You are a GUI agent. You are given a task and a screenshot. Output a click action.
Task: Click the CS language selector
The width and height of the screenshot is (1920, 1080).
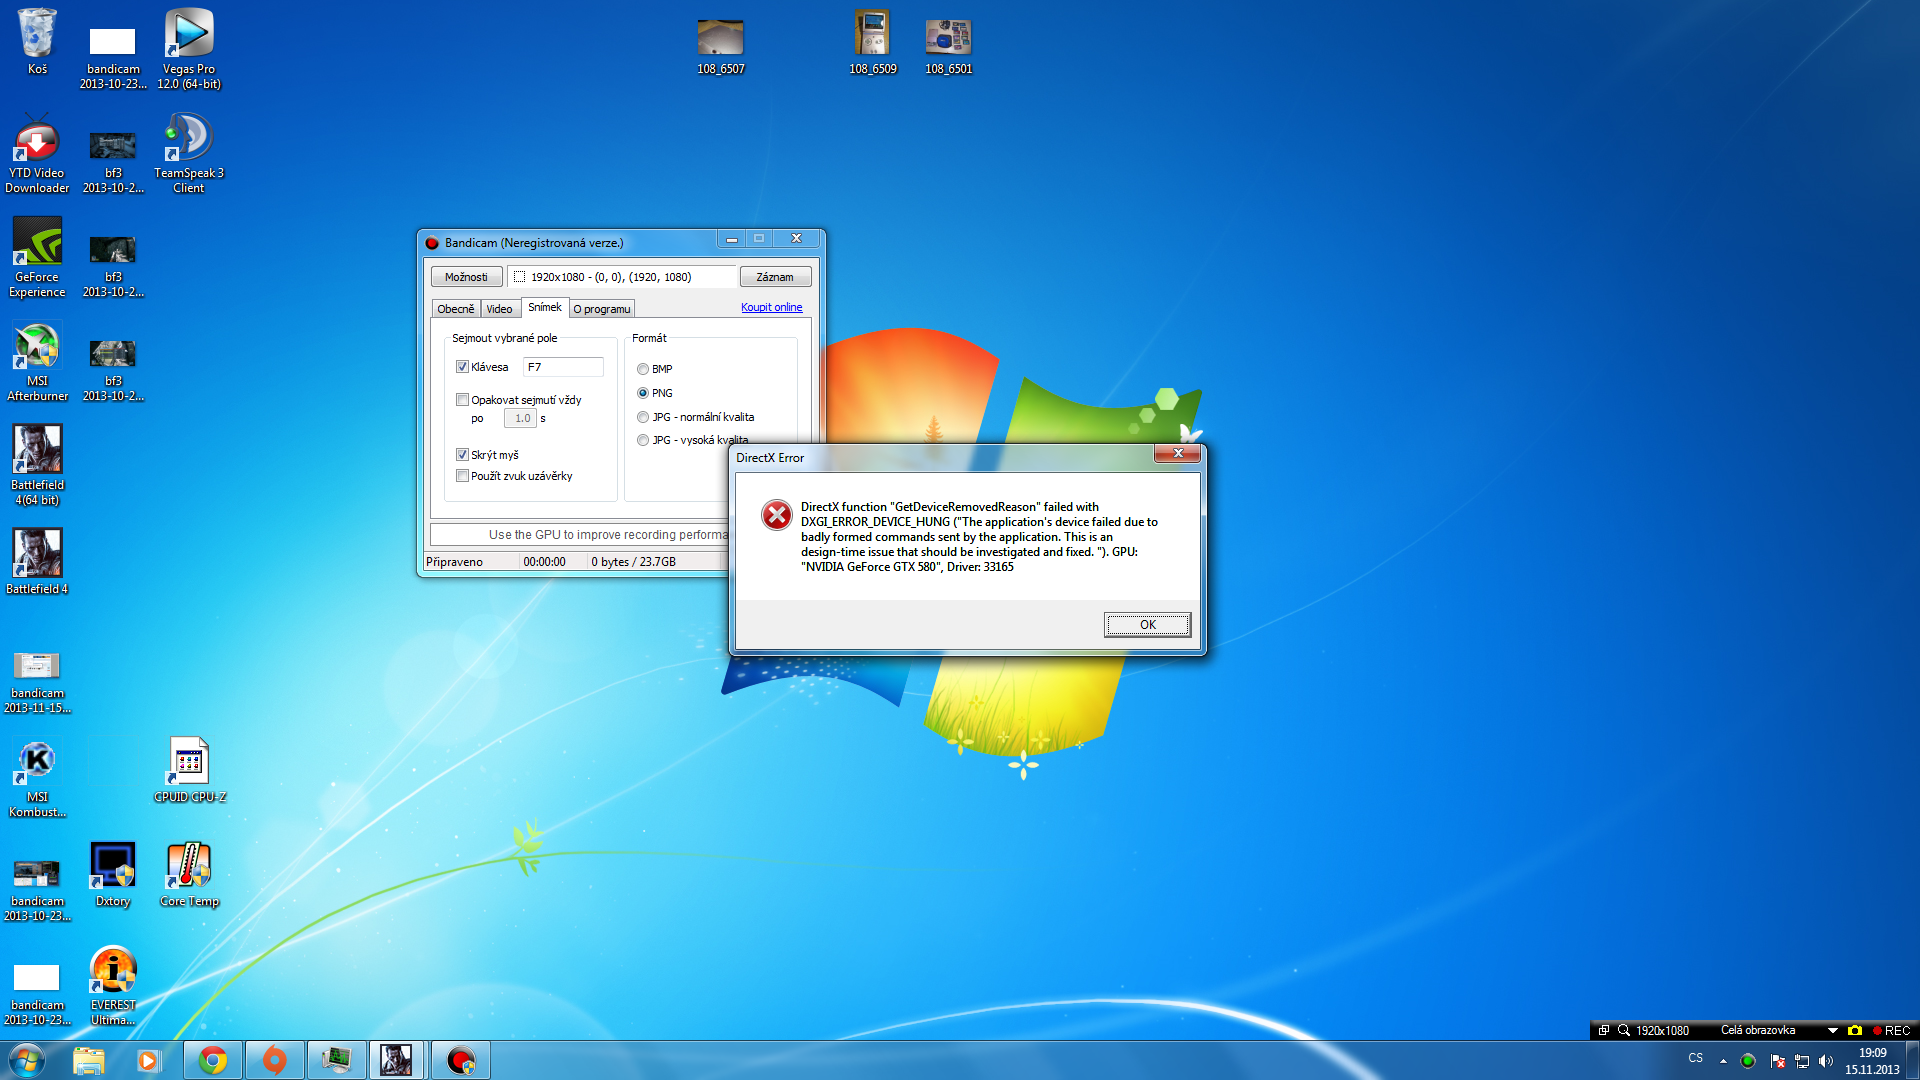coord(1695,1058)
